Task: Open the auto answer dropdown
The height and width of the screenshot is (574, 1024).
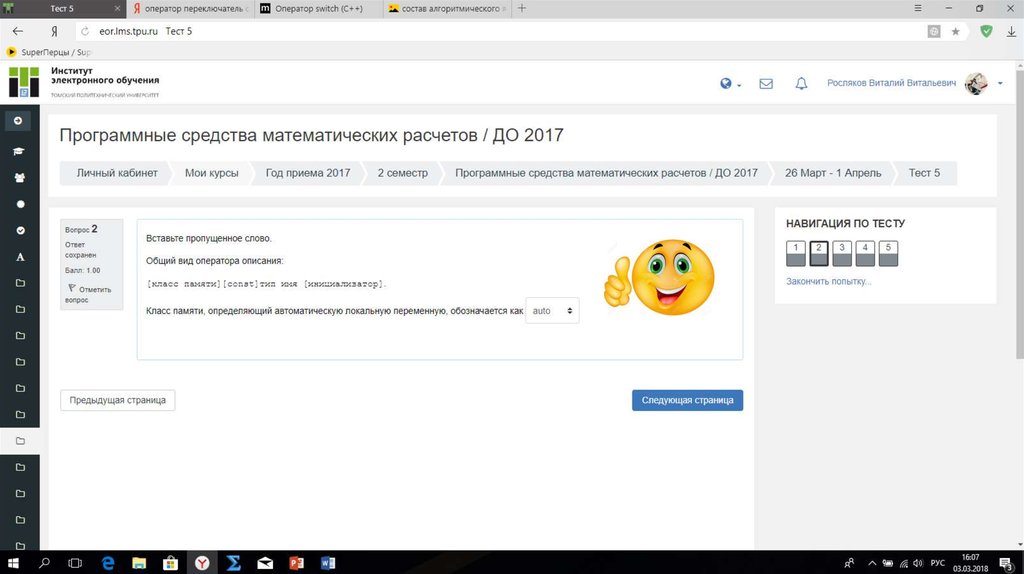Action: pyautogui.click(x=552, y=311)
